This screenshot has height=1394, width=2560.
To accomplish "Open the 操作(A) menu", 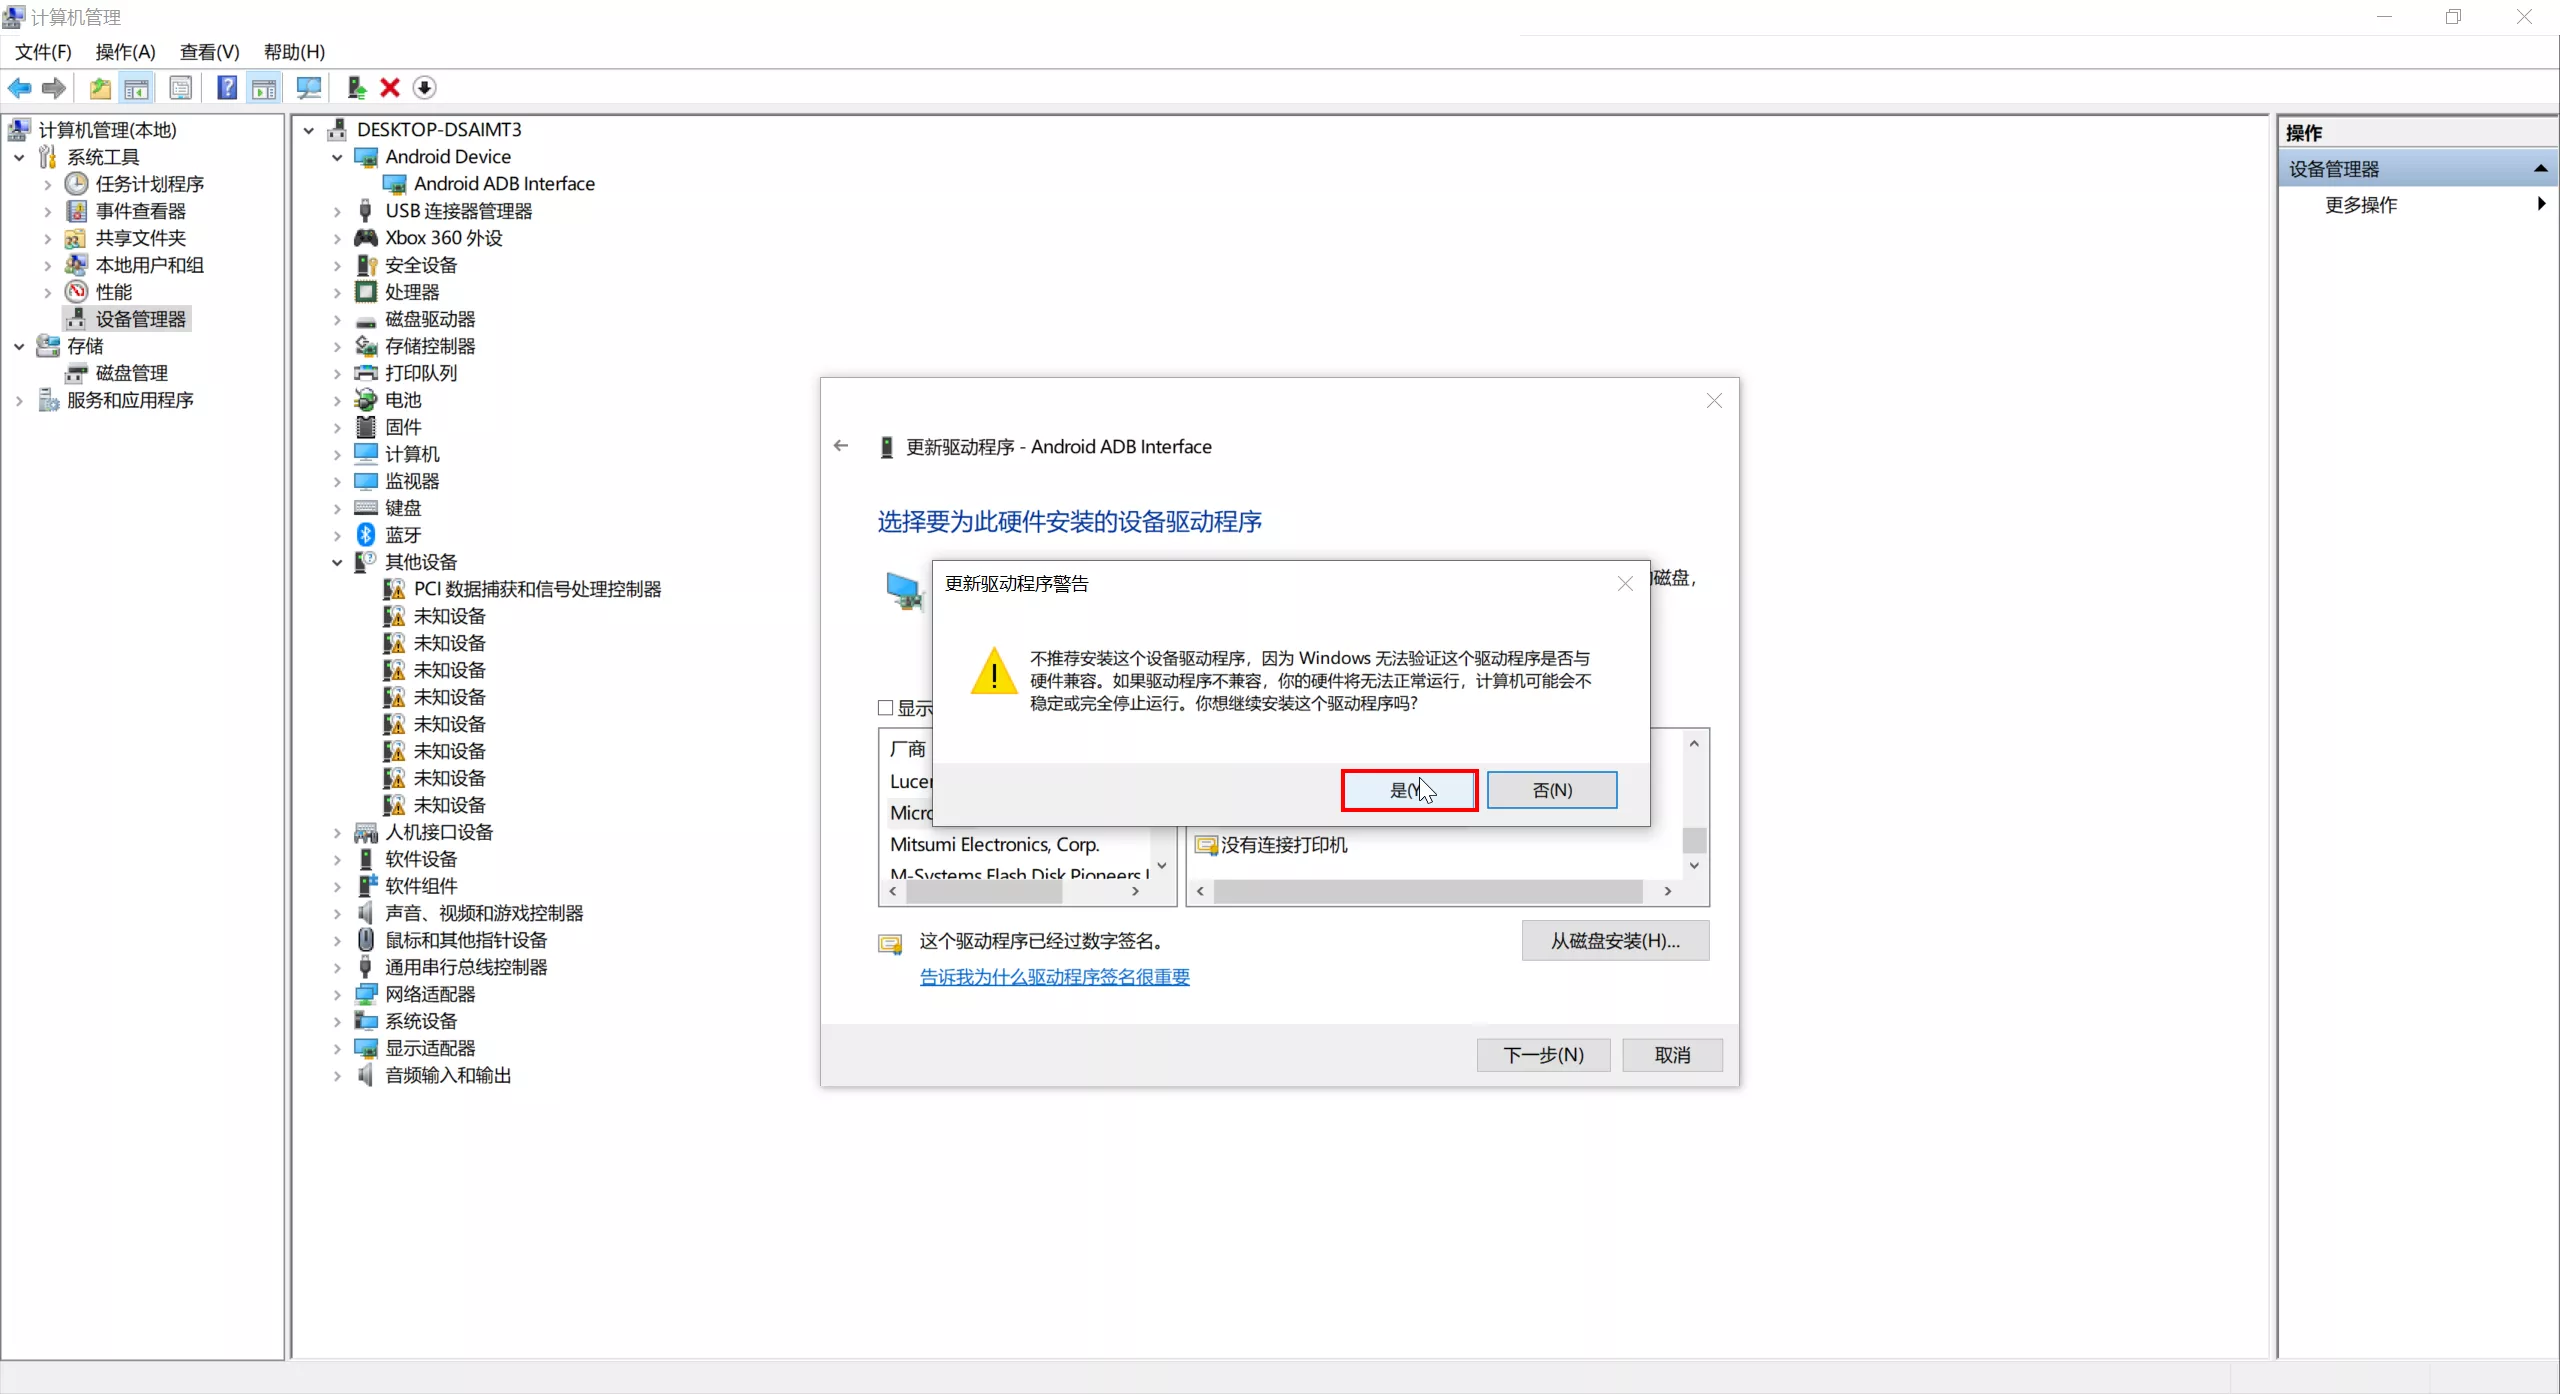I will click(x=125, y=52).
